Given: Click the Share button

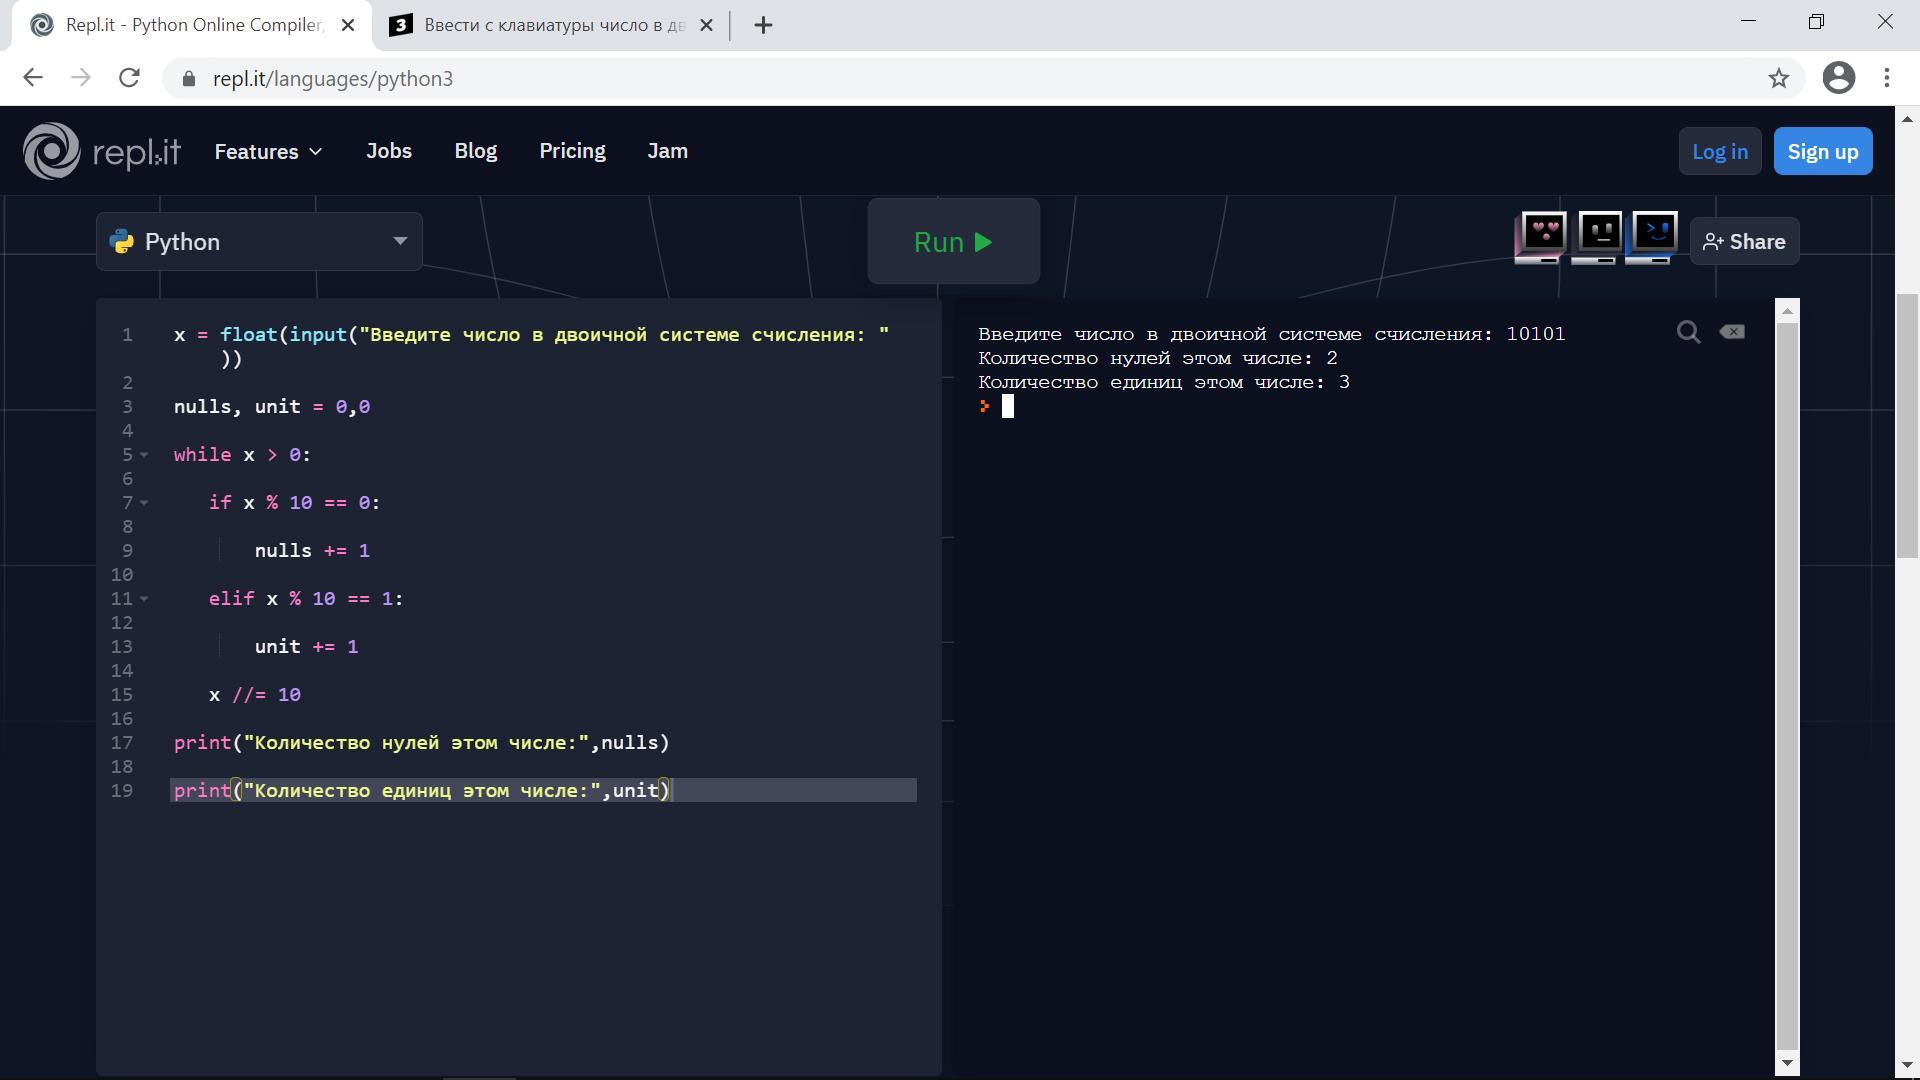Looking at the screenshot, I should [x=1744, y=242].
